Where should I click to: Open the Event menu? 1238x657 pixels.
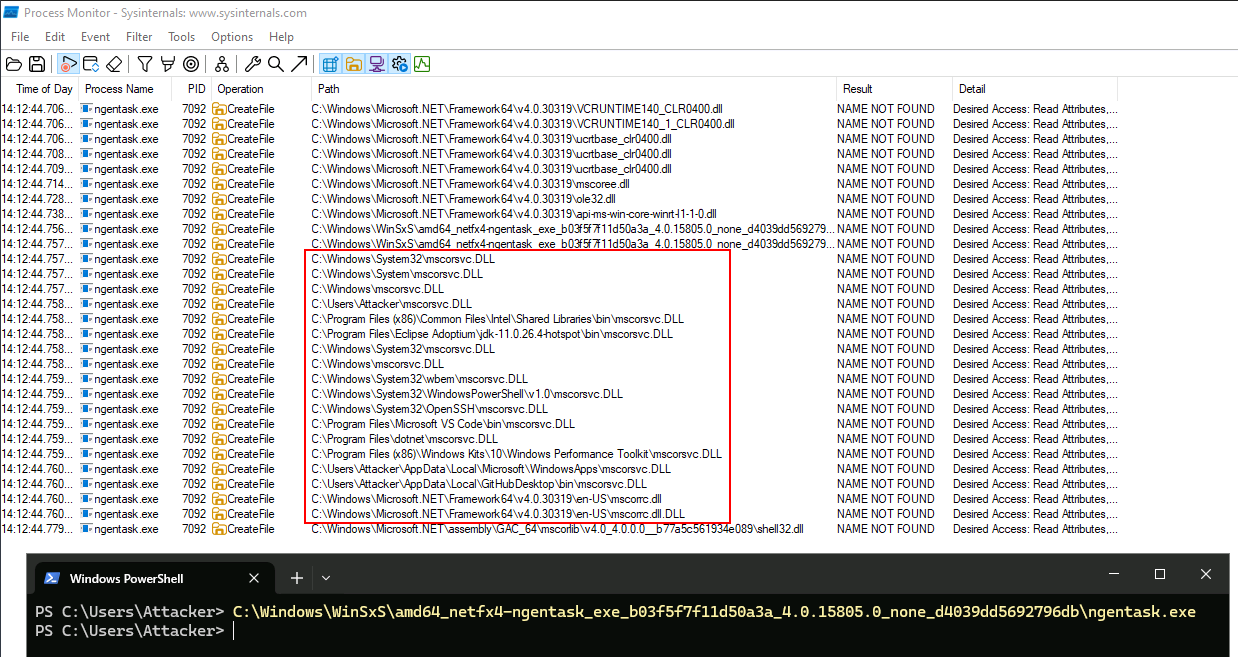[x=96, y=37]
